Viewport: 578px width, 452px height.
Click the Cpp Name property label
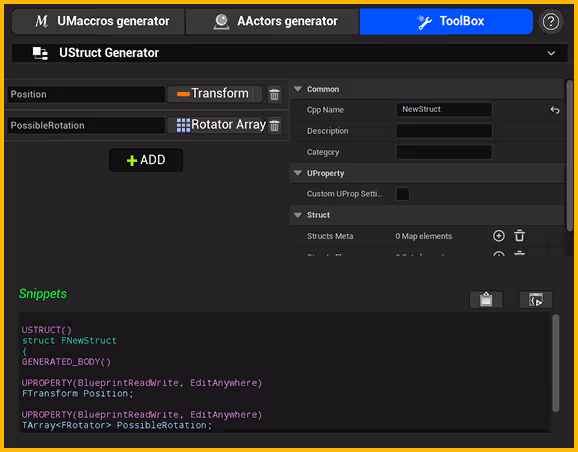point(325,110)
